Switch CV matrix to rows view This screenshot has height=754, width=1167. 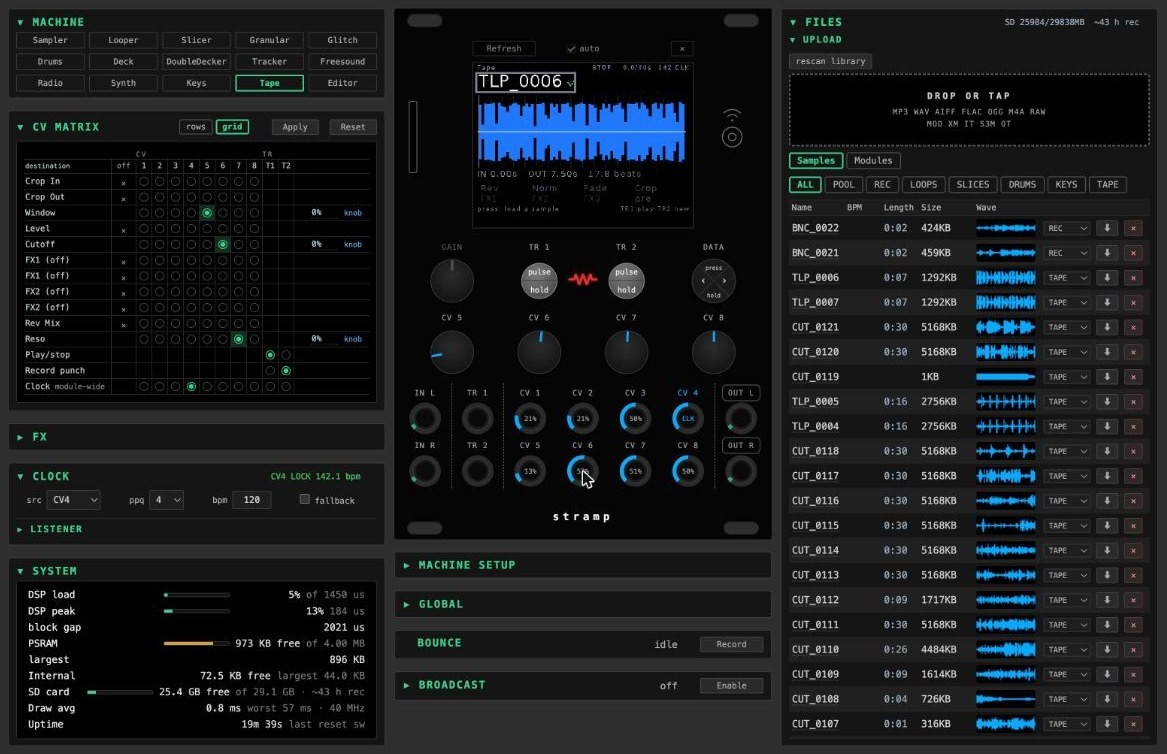click(x=196, y=127)
